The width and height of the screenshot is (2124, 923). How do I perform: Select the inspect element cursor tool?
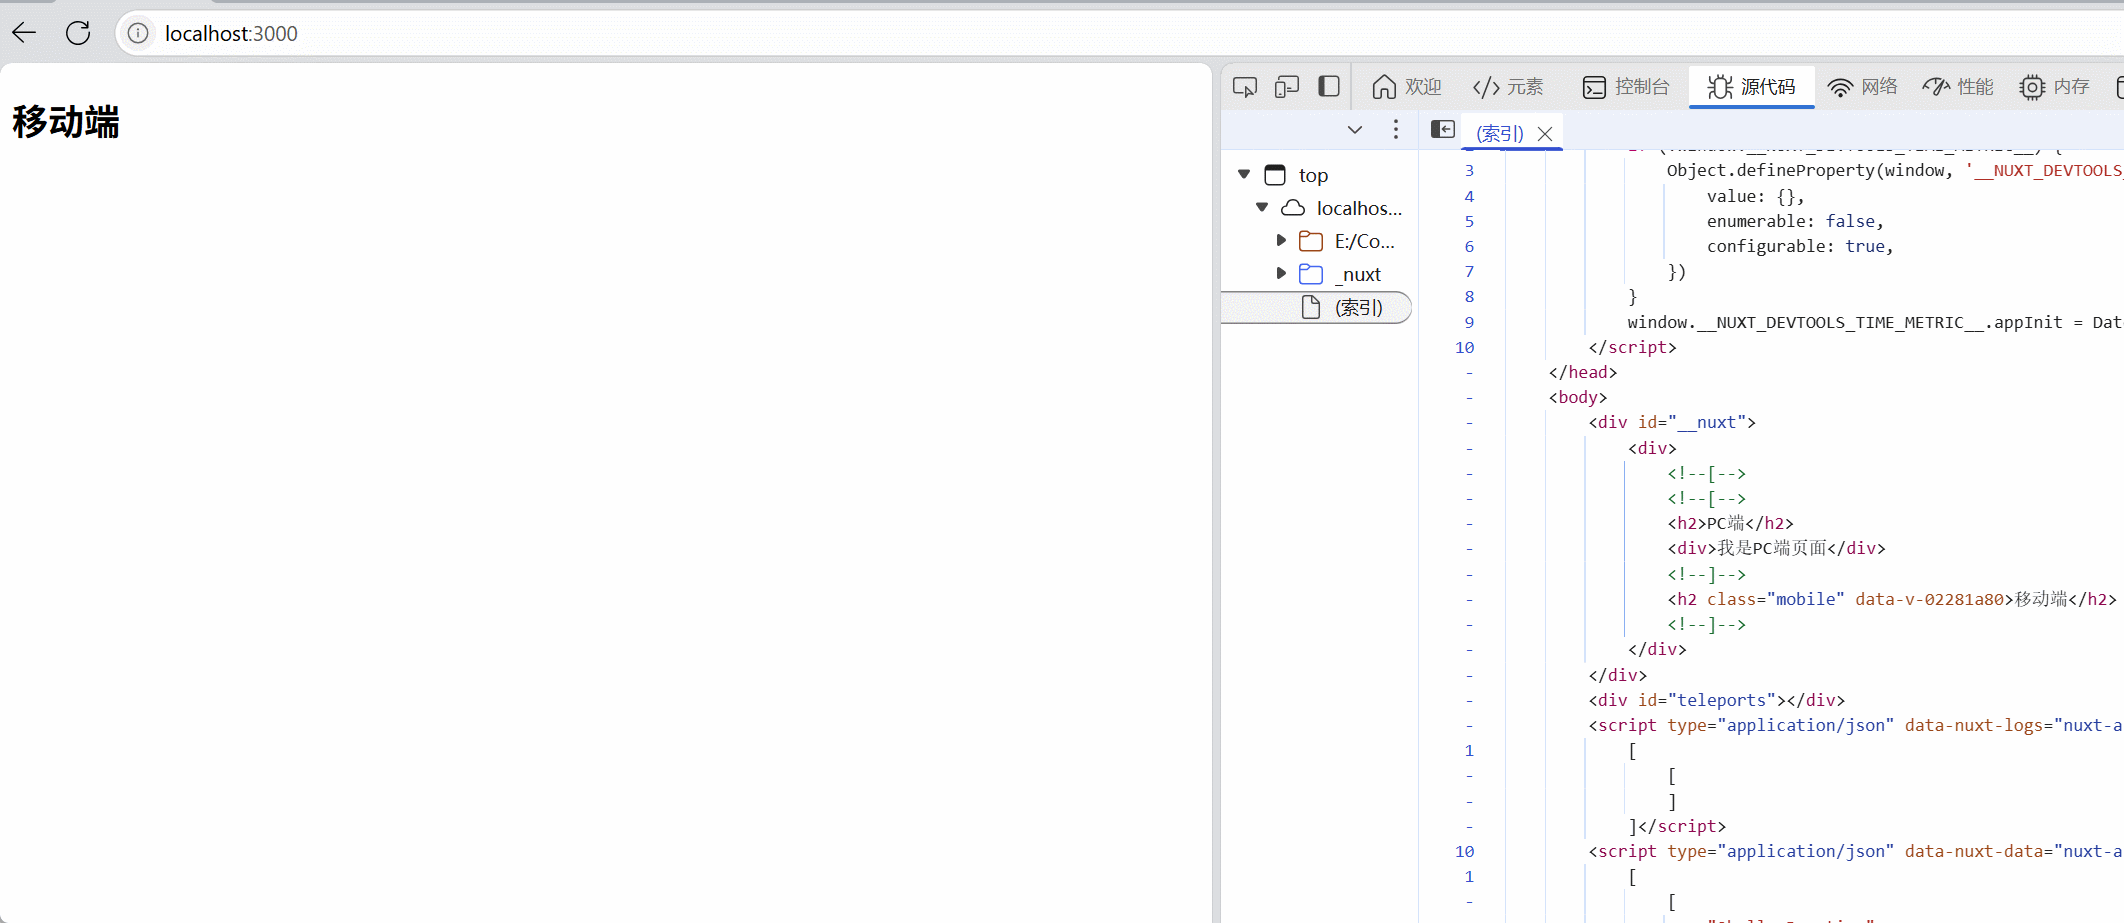tap(1245, 87)
